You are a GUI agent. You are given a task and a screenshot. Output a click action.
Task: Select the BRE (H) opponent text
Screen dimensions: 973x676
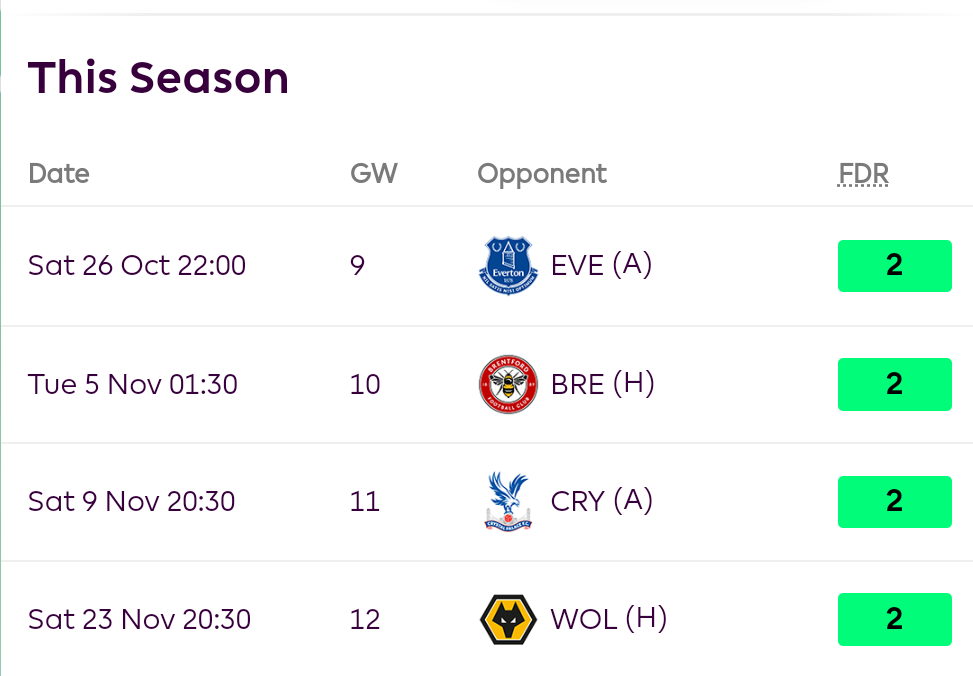coord(602,384)
